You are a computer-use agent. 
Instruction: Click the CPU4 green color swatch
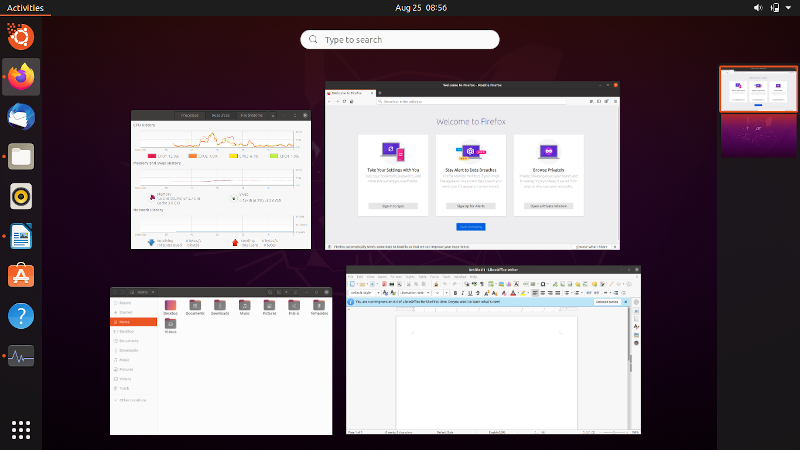pos(273,156)
